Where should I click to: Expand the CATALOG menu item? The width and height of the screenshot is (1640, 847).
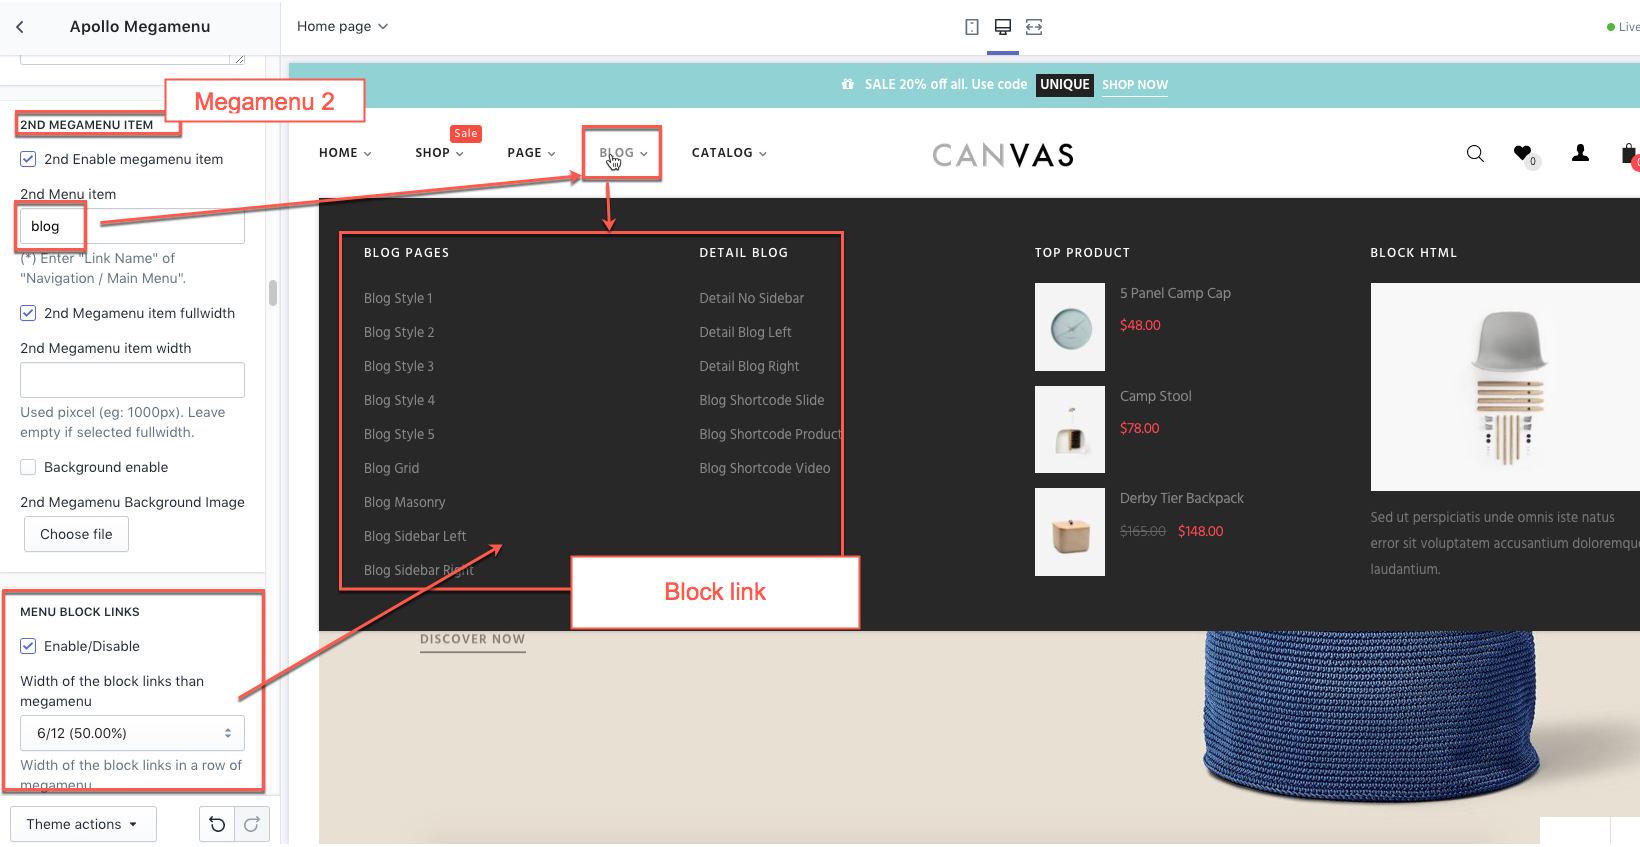(729, 153)
